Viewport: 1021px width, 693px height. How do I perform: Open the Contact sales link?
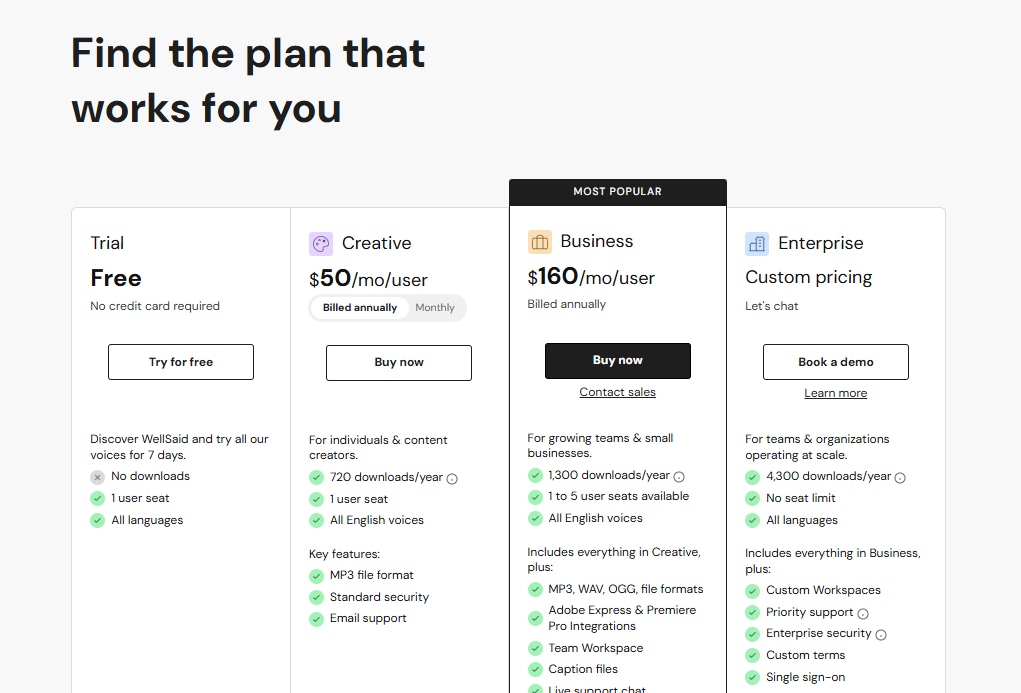coord(617,392)
